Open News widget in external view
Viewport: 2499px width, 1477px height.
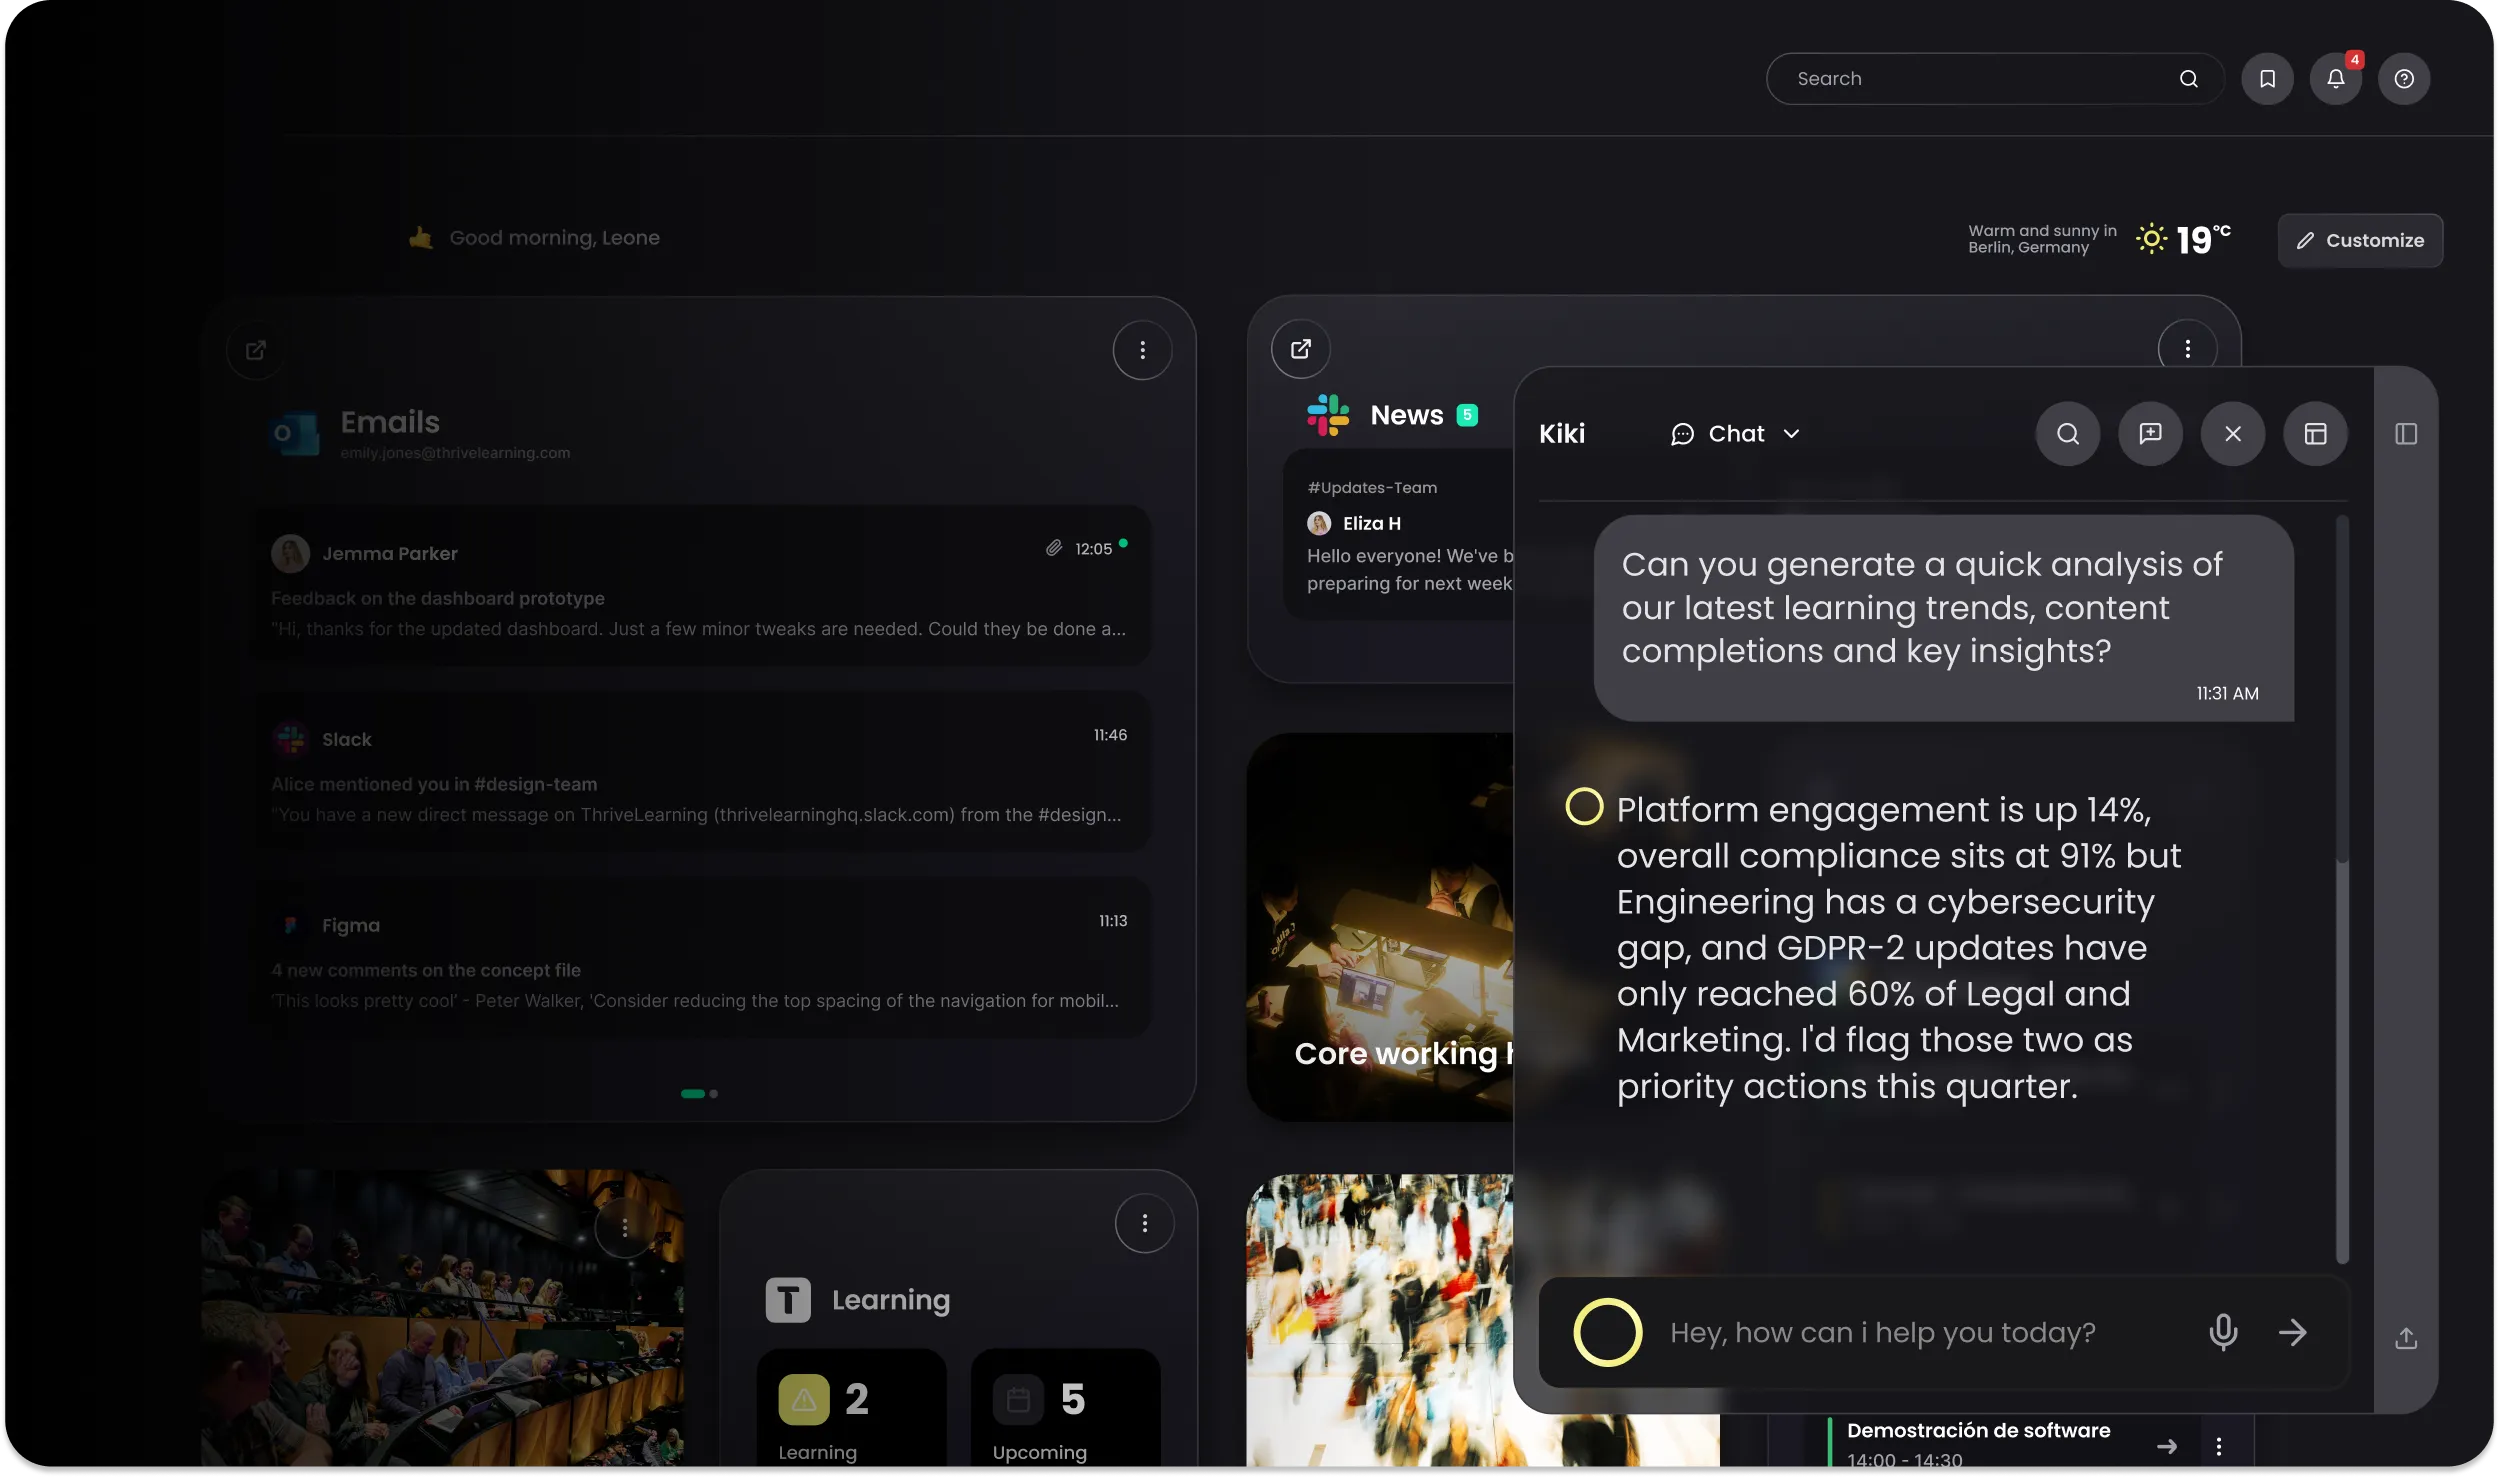point(1300,349)
